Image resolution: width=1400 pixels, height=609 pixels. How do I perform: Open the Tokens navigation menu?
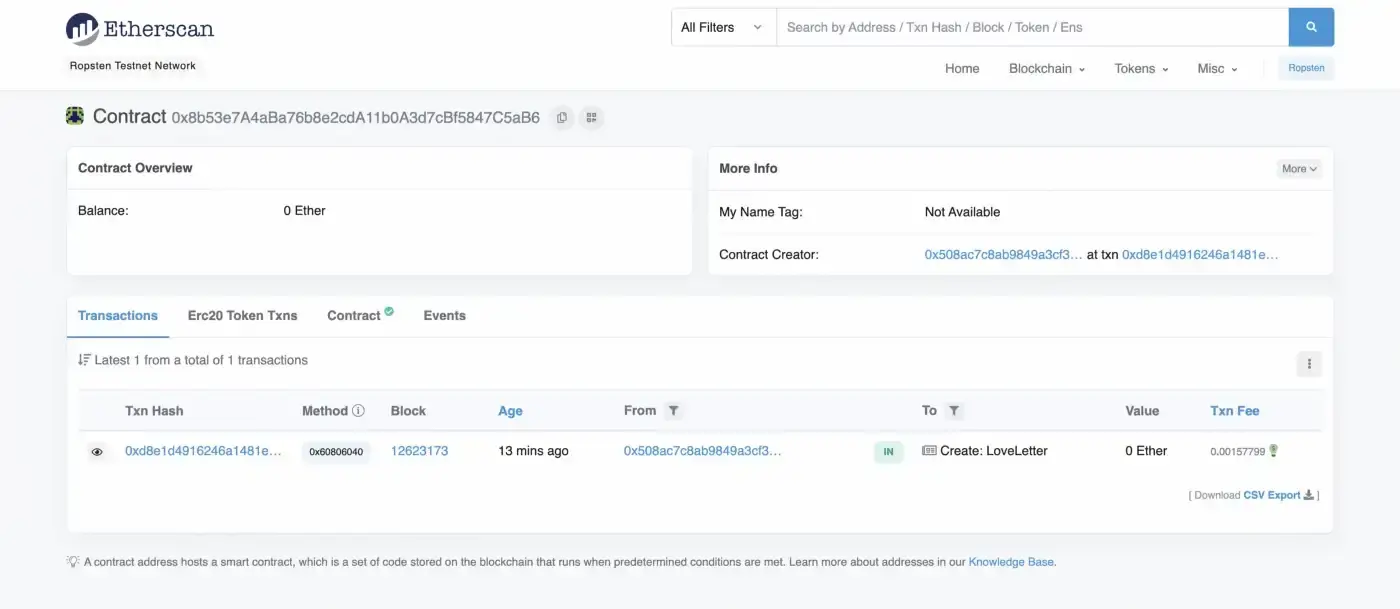[1141, 68]
